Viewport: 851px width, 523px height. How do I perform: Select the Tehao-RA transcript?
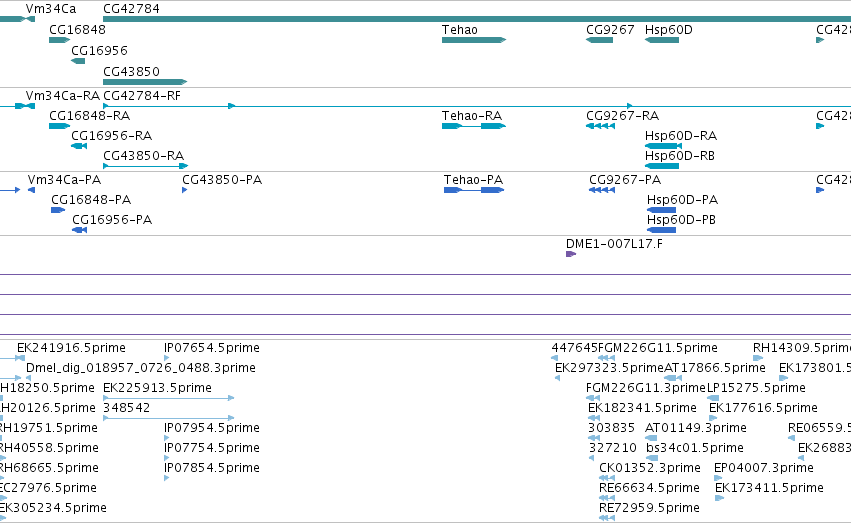(474, 126)
